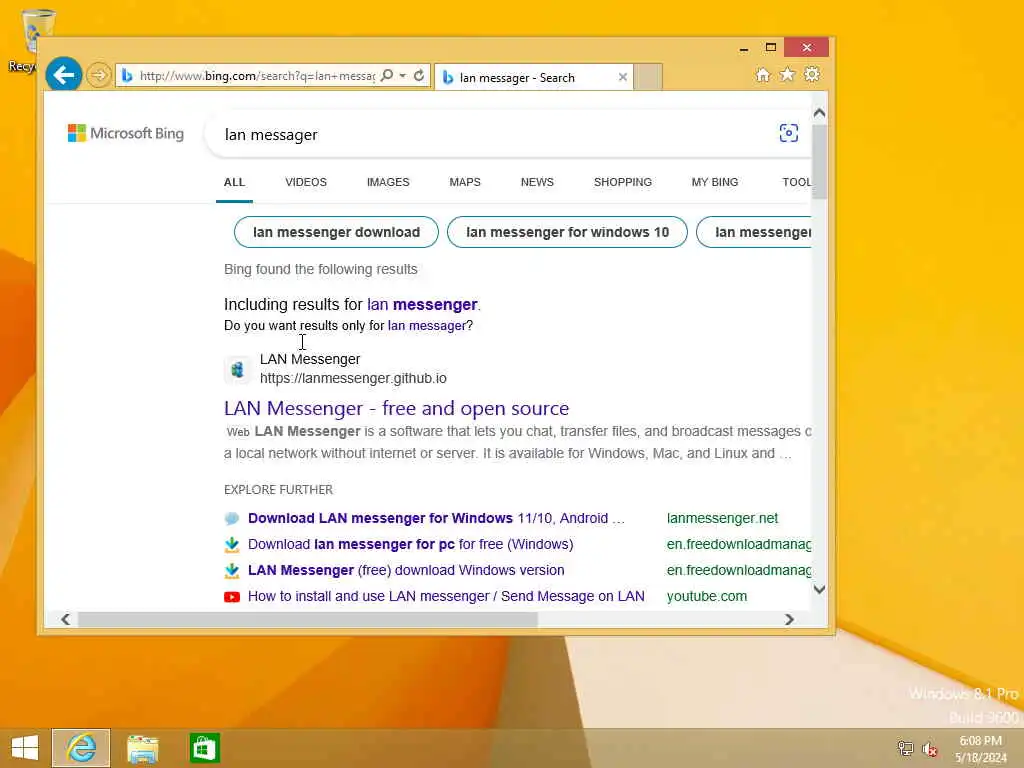Switch to the NEWS tab
Screen dimensions: 1024x768
tap(537, 182)
